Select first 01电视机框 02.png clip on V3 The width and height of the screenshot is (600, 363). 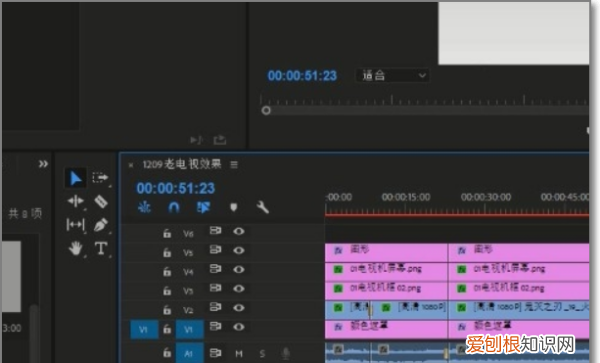(x=386, y=291)
